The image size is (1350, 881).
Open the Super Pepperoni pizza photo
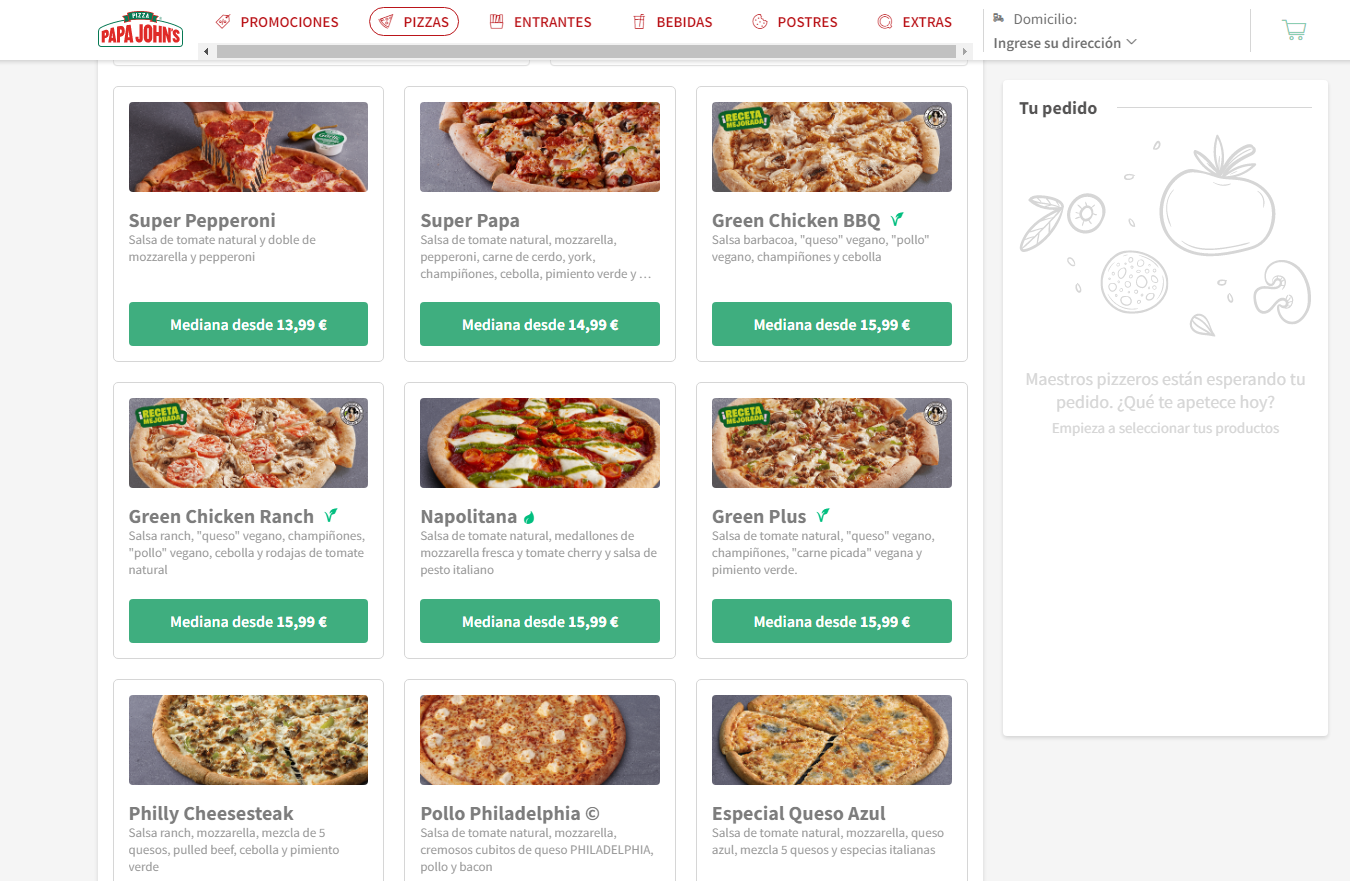click(248, 147)
